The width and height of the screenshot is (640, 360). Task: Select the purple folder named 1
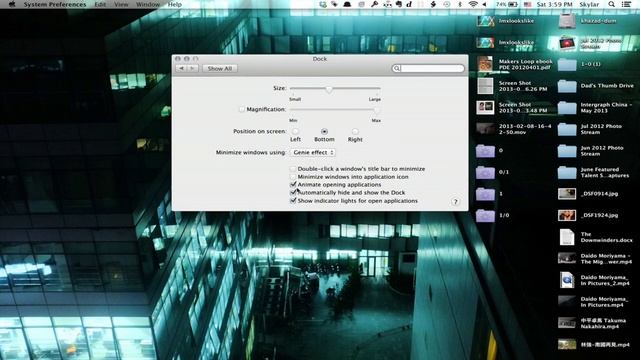pos(485,194)
